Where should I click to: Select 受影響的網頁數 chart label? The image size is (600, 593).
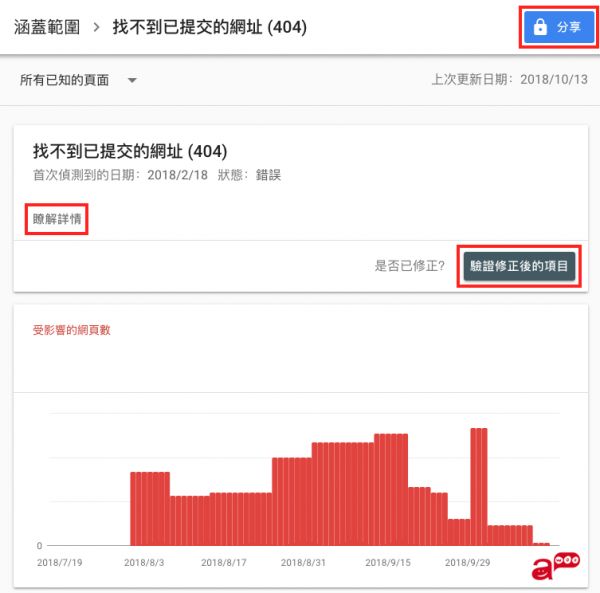pos(72,330)
